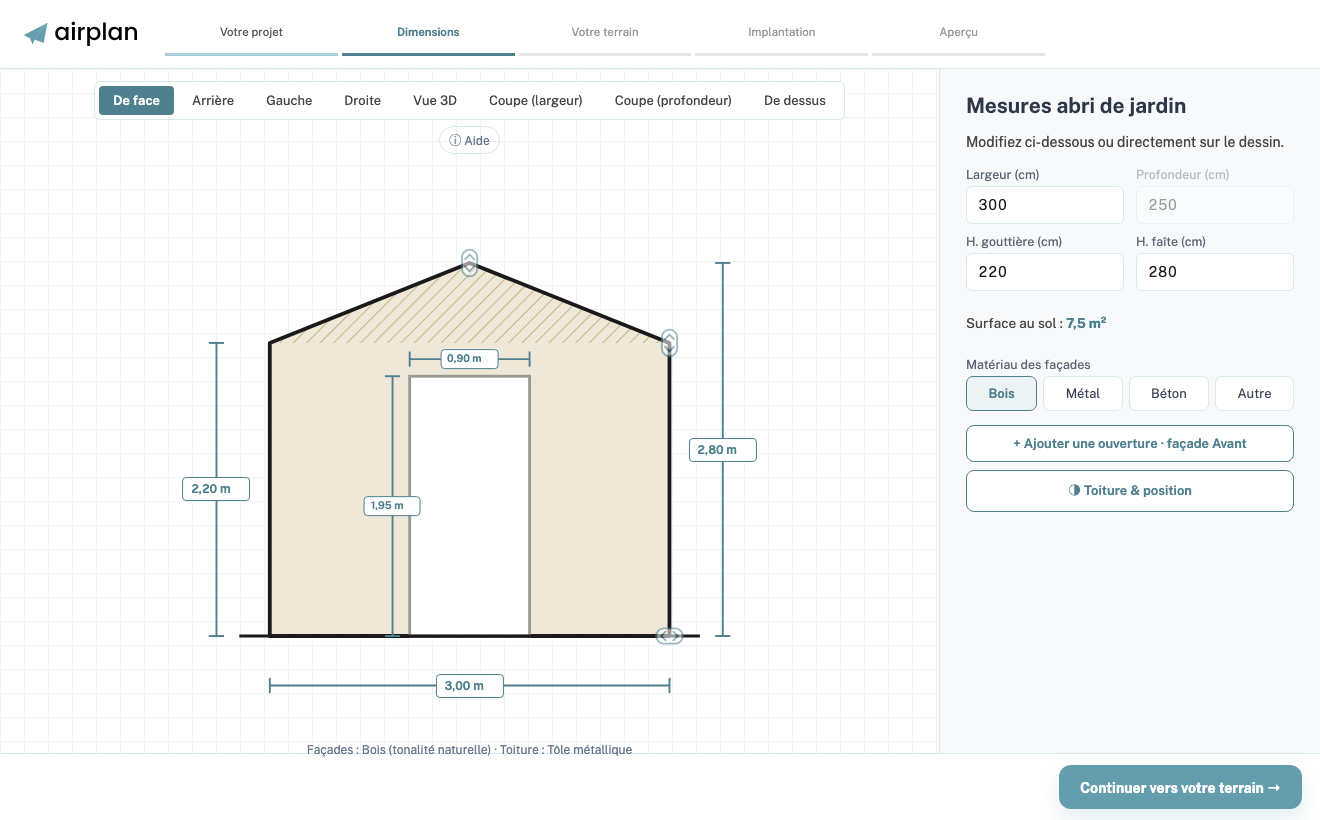Click the Mesures abri de jardin heading
Image resolution: width=1320 pixels, height=820 pixels.
point(1076,106)
